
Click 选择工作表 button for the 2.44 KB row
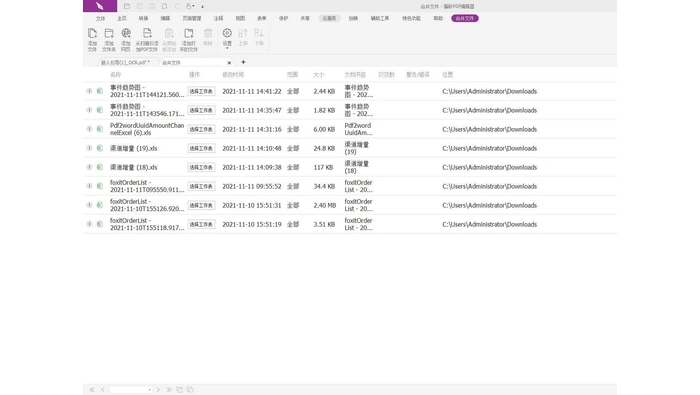click(x=201, y=91)
